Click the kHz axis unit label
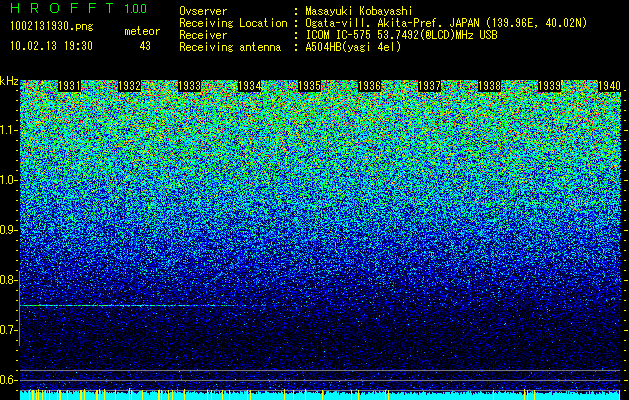Viewport: 629px width, 400px height. point(9,81)
